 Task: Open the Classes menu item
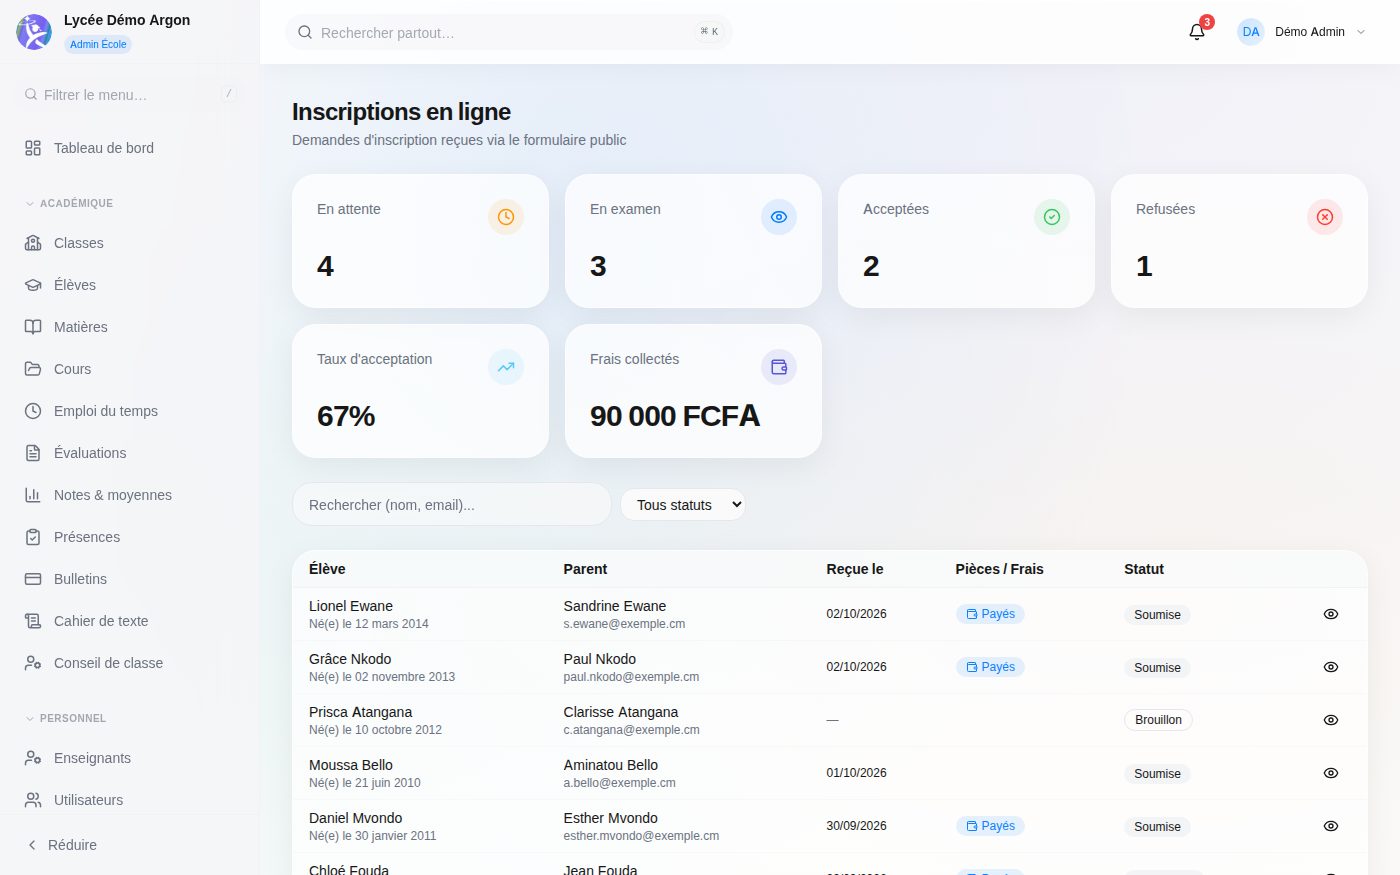tap(130, 243)
